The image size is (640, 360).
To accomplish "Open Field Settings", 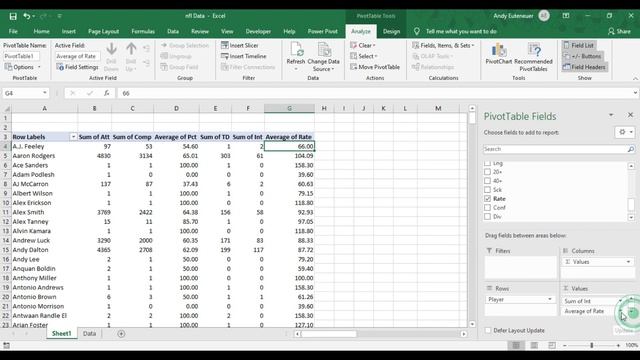I will [x=78, y=67].
